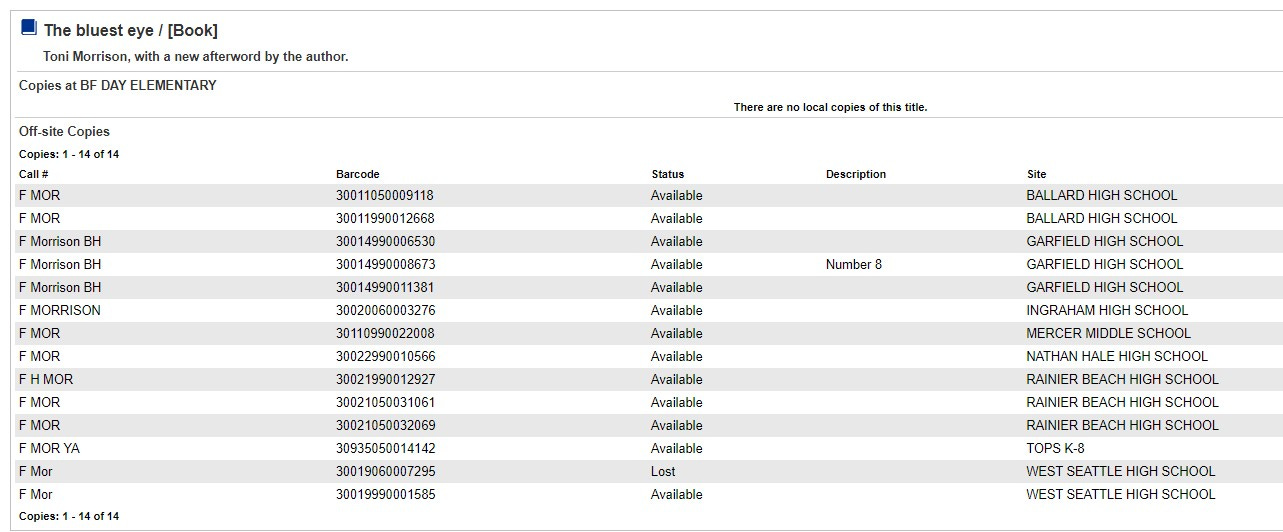This screenshot has width=1283, height=532.
Task: Click Available status for barcode 30935050014142
Action: click(x=677, y=449)
